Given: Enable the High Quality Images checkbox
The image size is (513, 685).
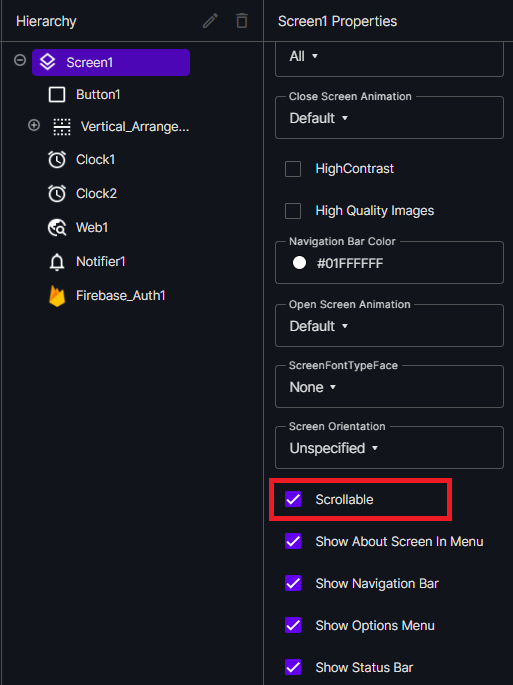Looking at the screenshot, I should pos(293,211).
